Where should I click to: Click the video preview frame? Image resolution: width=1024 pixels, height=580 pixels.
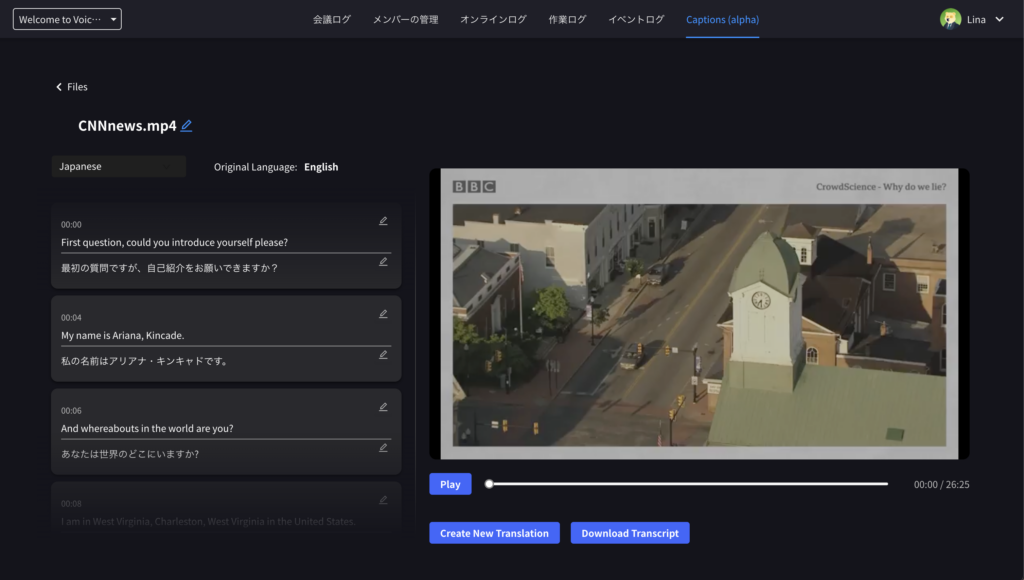[x=699, y=313]
